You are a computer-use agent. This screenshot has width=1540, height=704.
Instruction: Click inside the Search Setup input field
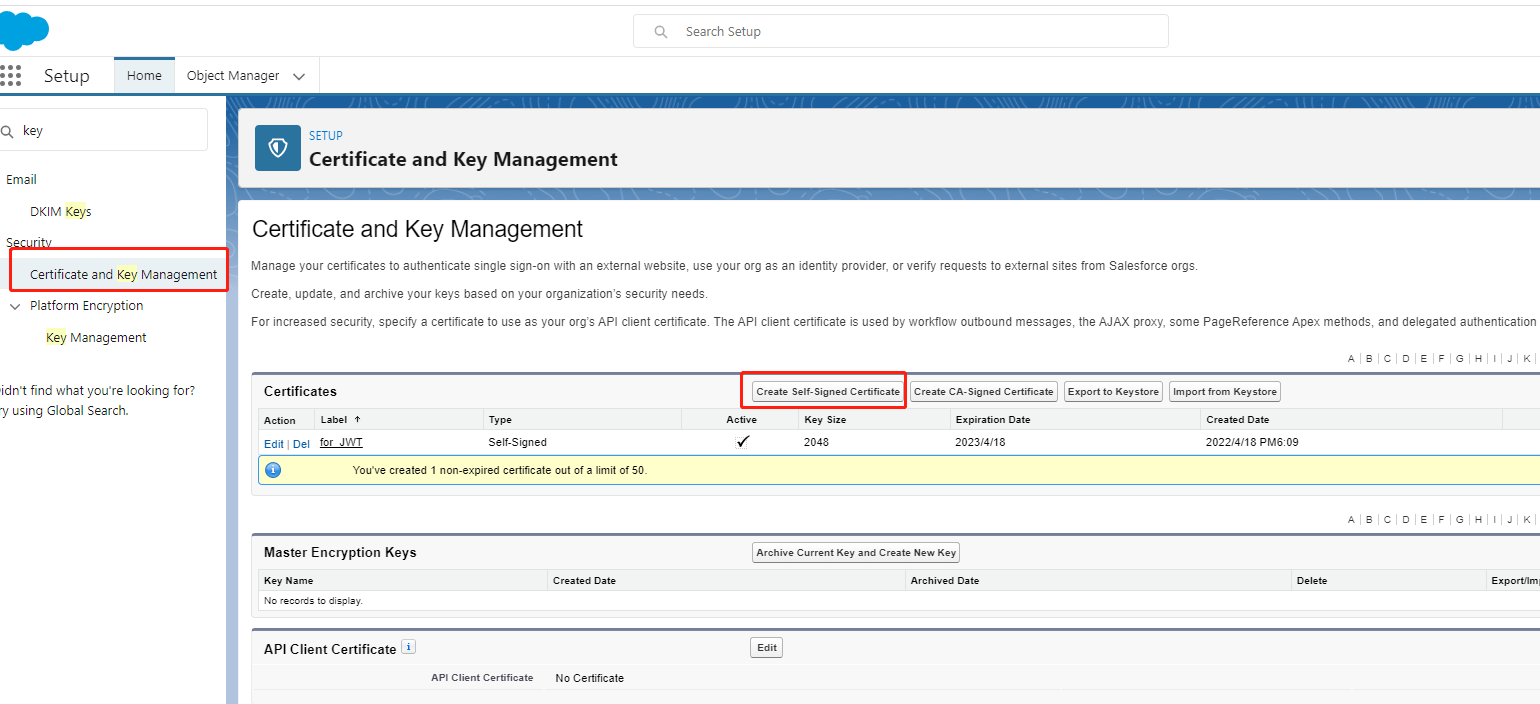(x=900, y=31)
